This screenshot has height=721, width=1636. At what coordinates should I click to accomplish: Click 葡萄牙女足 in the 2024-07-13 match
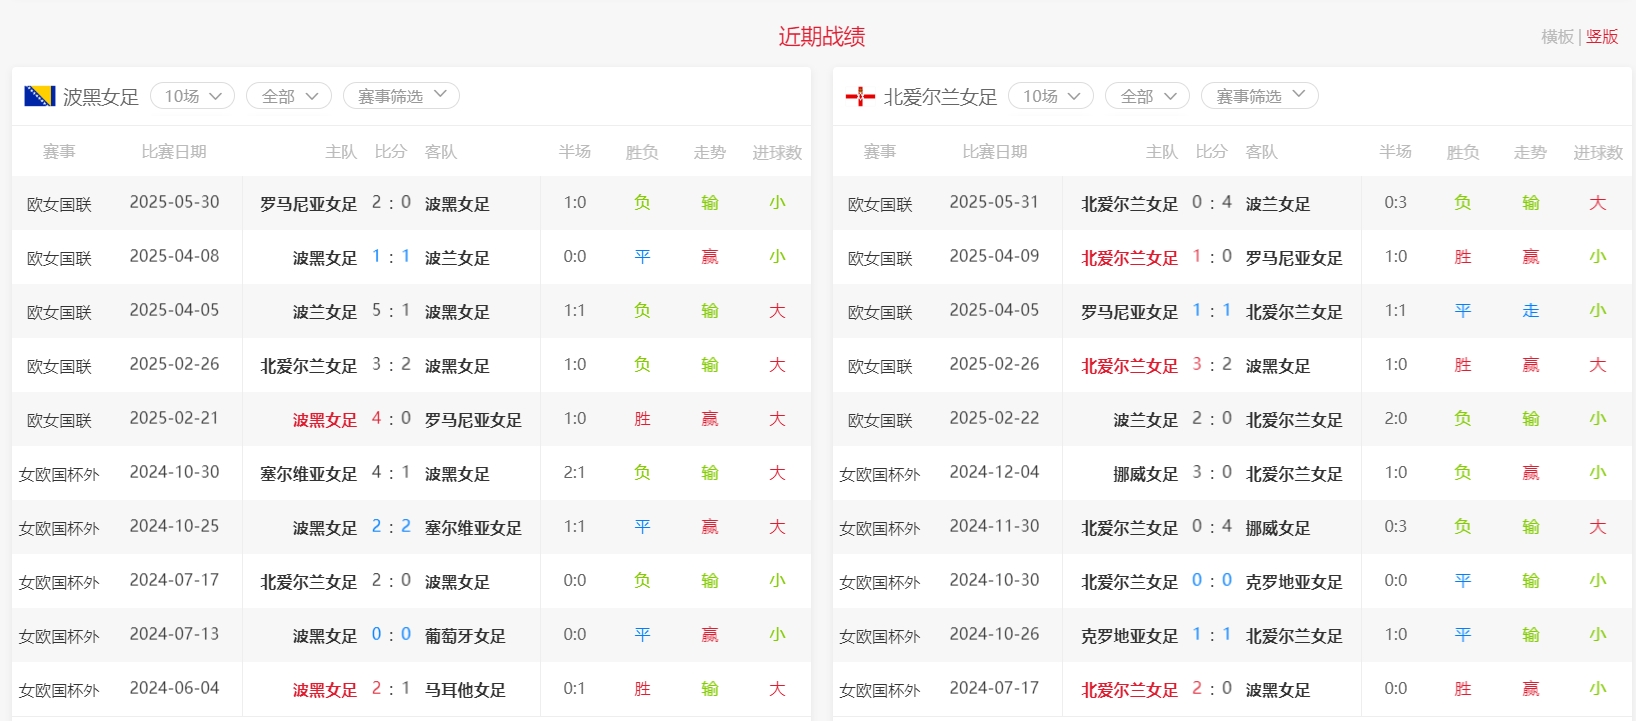click(x=465, y=636)
